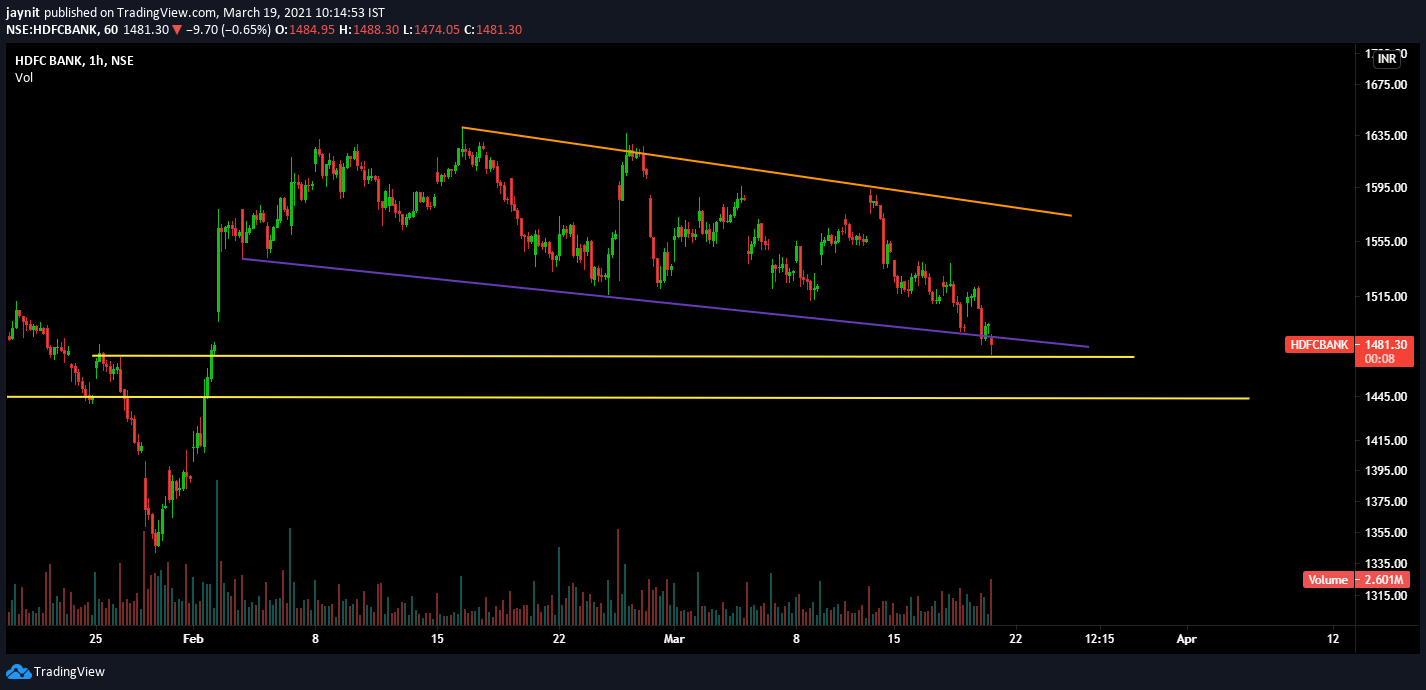Click the 12:15 label on time axis
Viewport: 1426px width, 690px height.
coord(1099,638)
